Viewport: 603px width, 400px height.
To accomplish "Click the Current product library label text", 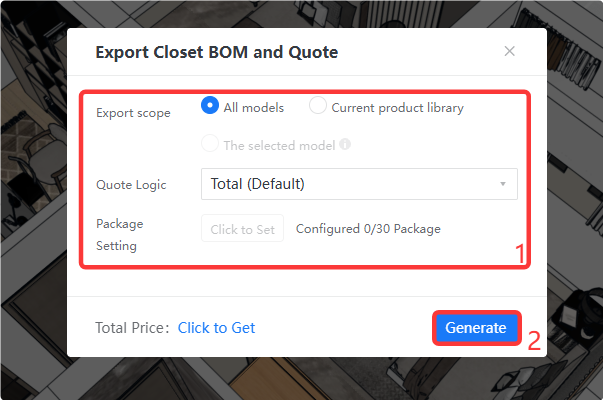I will (x=398, y=108).
